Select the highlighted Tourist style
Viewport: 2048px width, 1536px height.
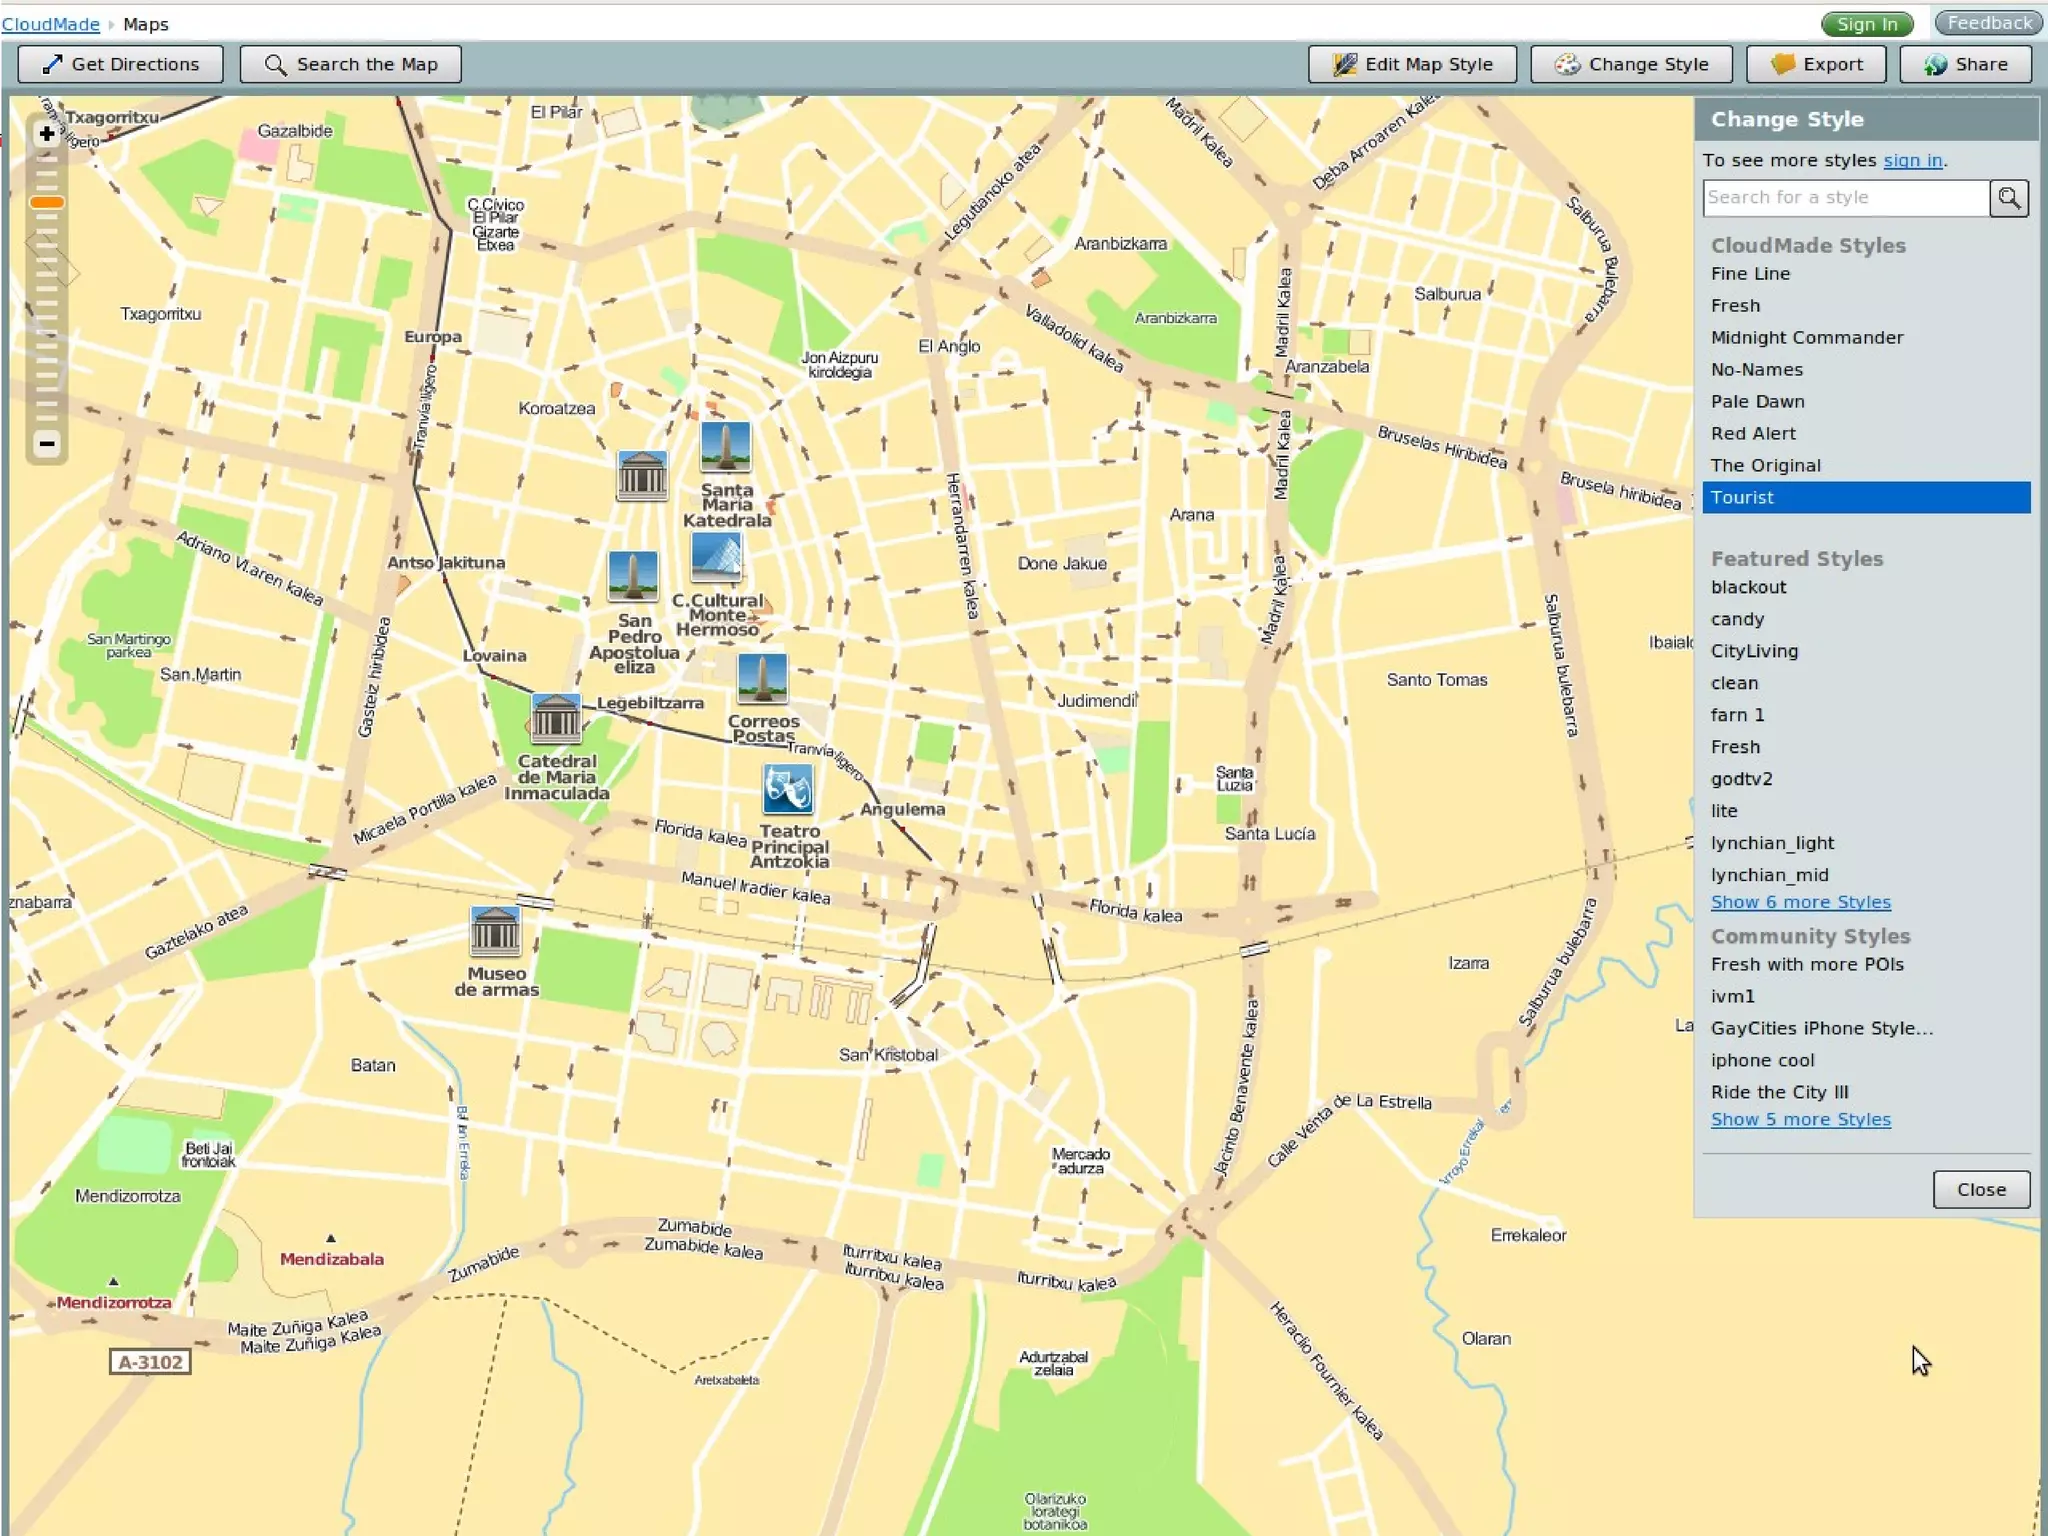tap(1866, 498)
